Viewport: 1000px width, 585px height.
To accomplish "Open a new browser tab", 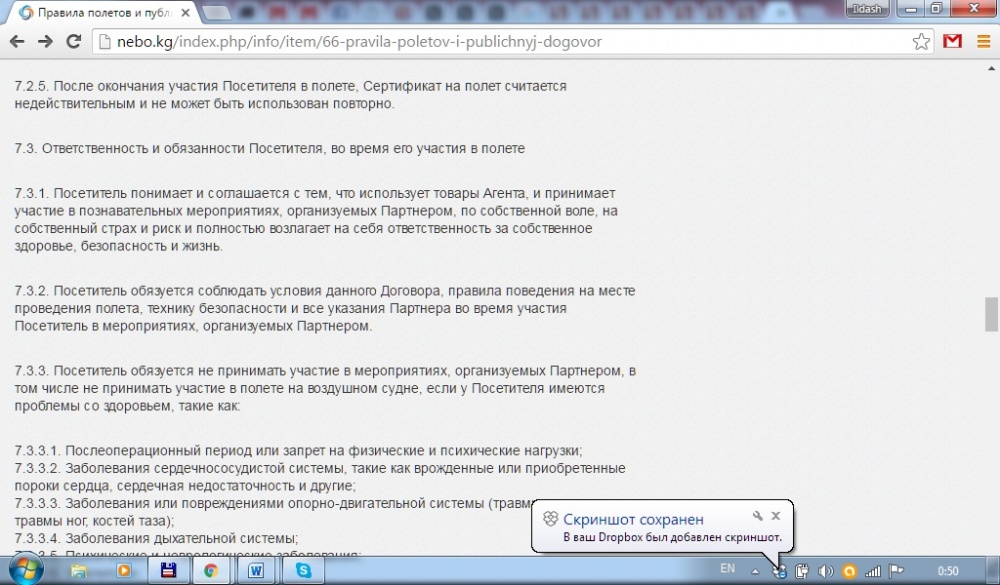I will coord(216,13).
